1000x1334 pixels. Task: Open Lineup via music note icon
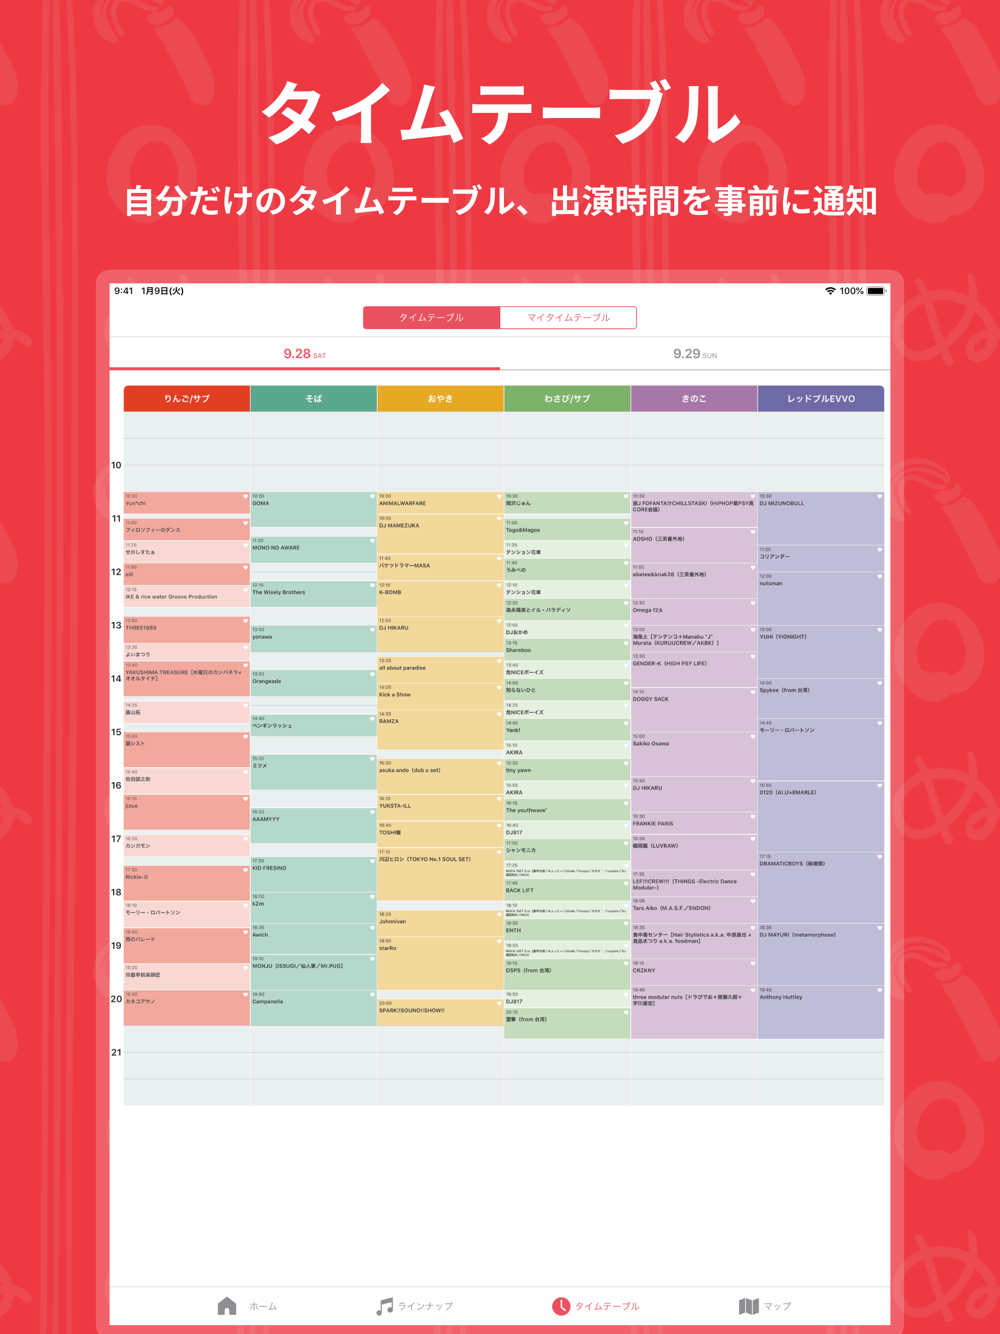tap(384, 1306)
